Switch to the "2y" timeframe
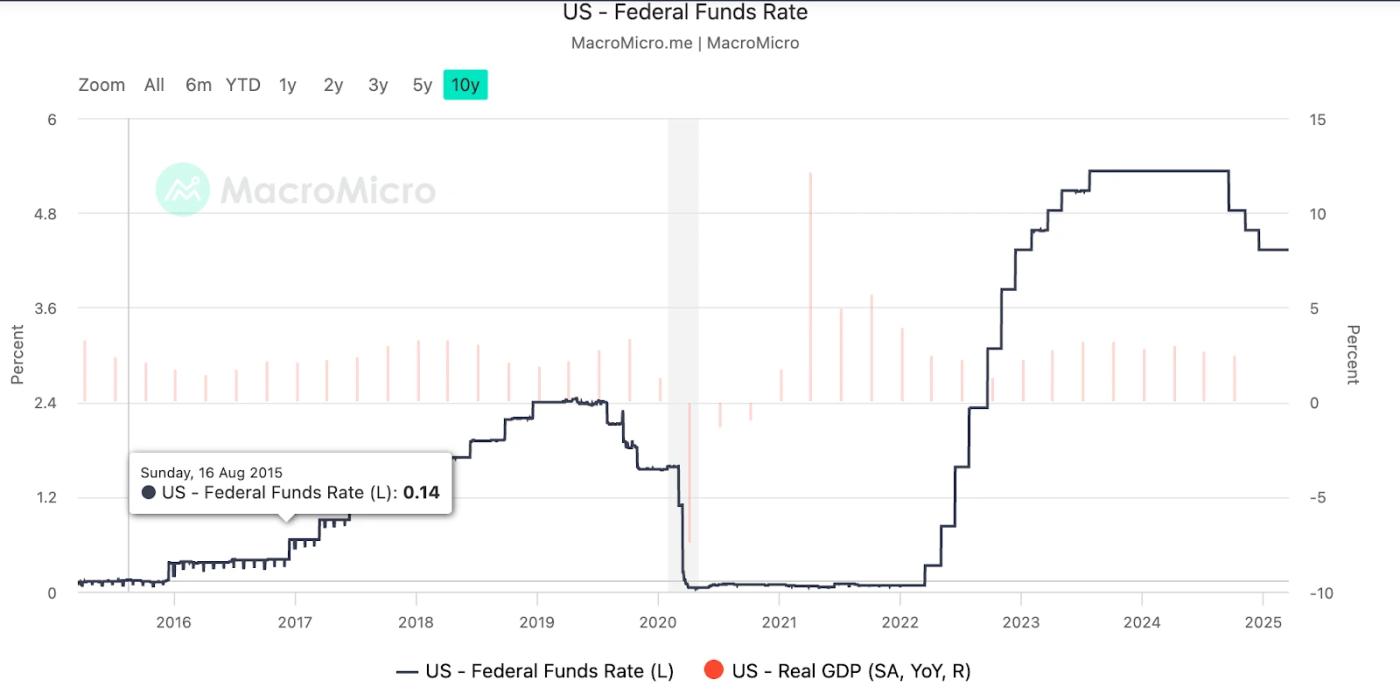Viewport: 1400px width, 693px height. [332, 85]
